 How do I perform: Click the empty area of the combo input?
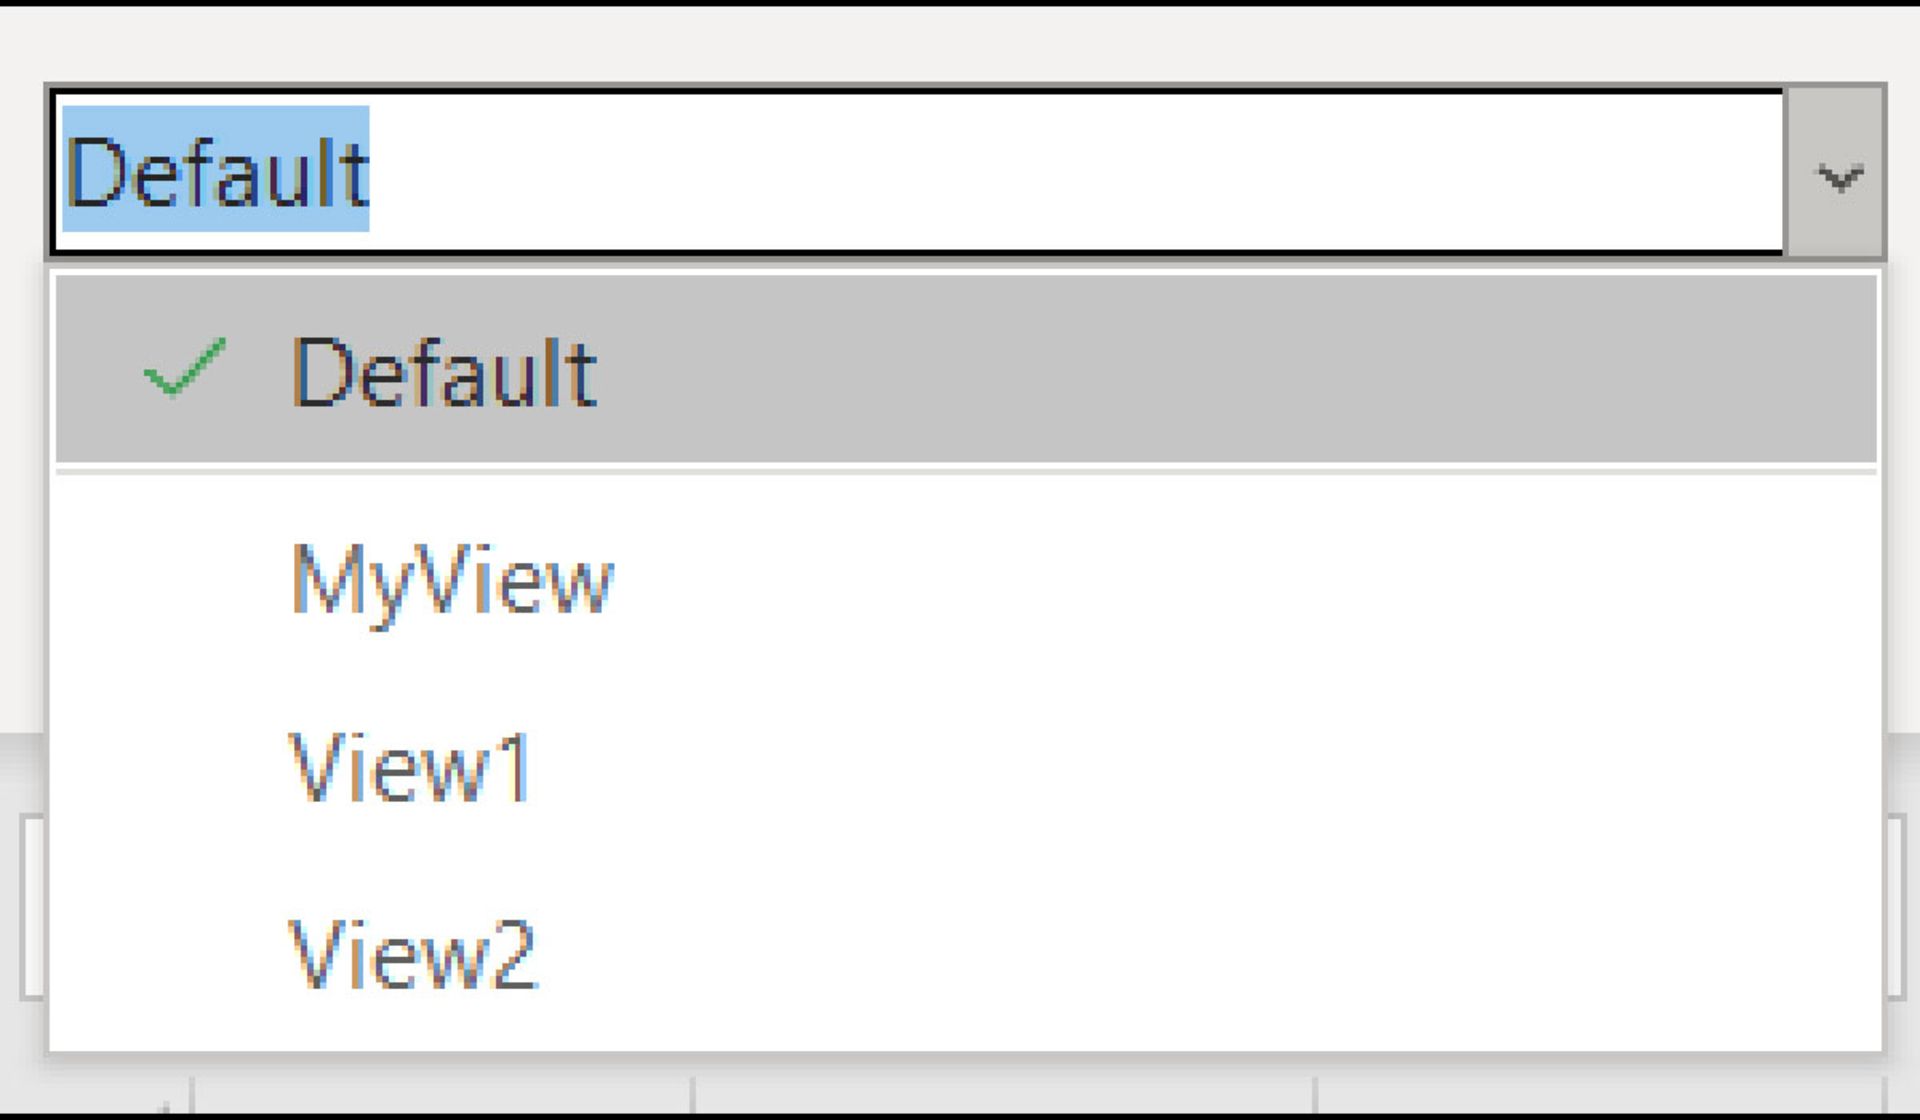1076,172
